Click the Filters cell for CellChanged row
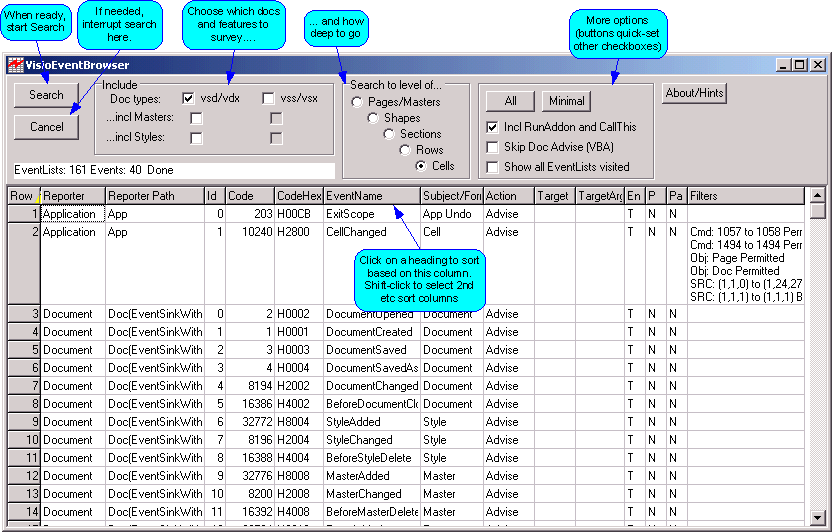832x532 pixels. (746, 264)
